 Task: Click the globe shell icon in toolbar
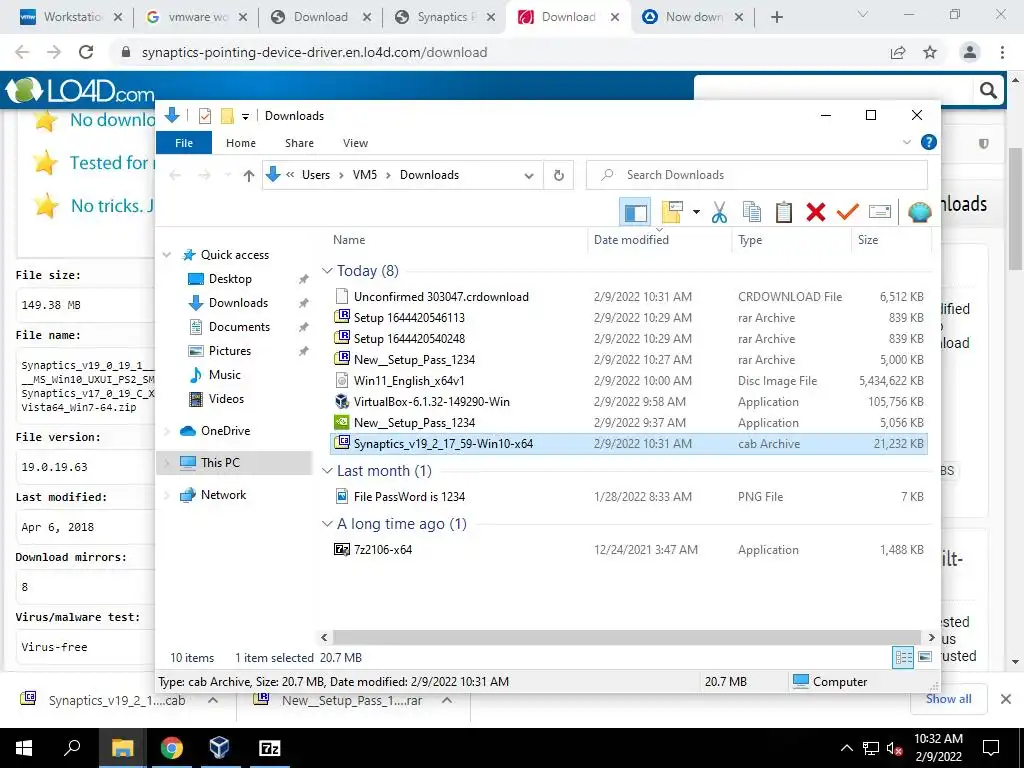920,212
